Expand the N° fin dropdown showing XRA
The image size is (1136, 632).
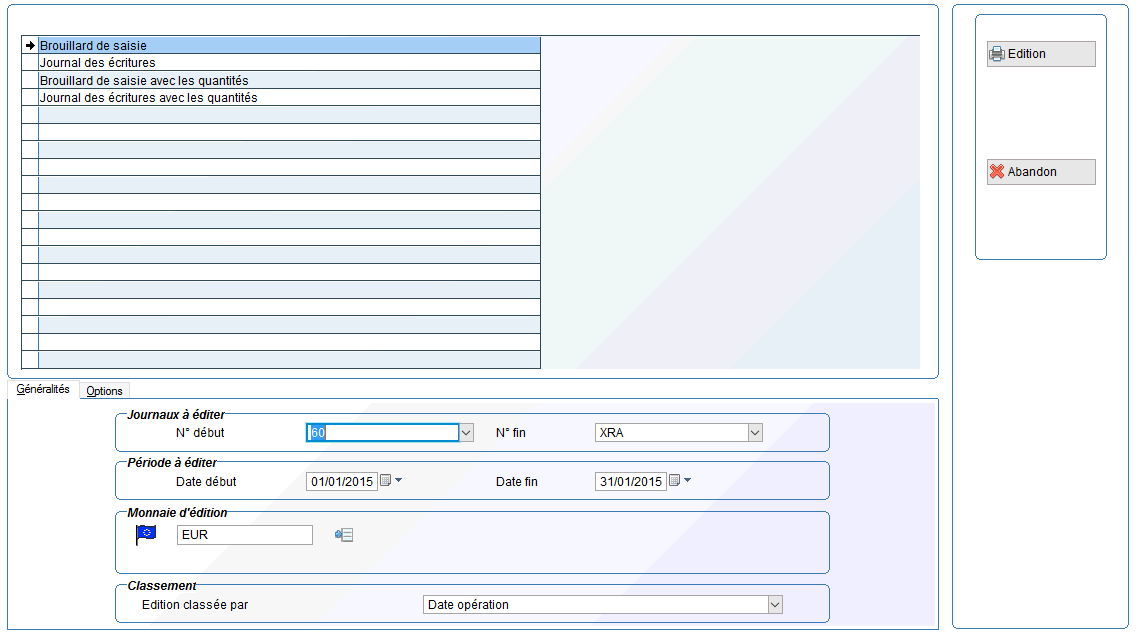[x=755, y=433]
